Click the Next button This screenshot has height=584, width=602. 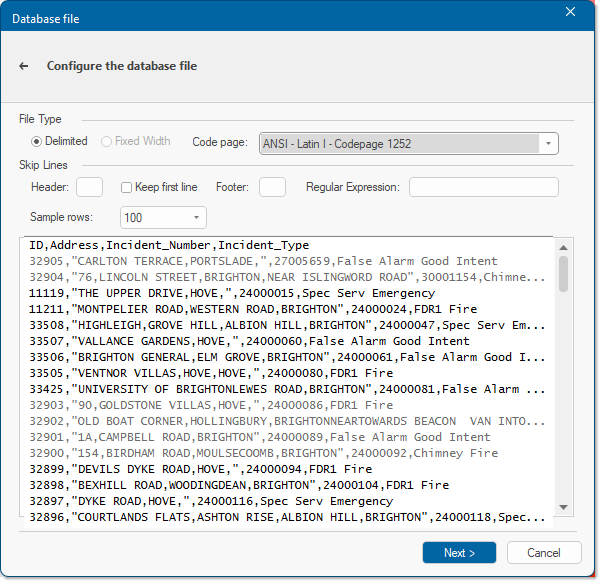coord(459,553)
